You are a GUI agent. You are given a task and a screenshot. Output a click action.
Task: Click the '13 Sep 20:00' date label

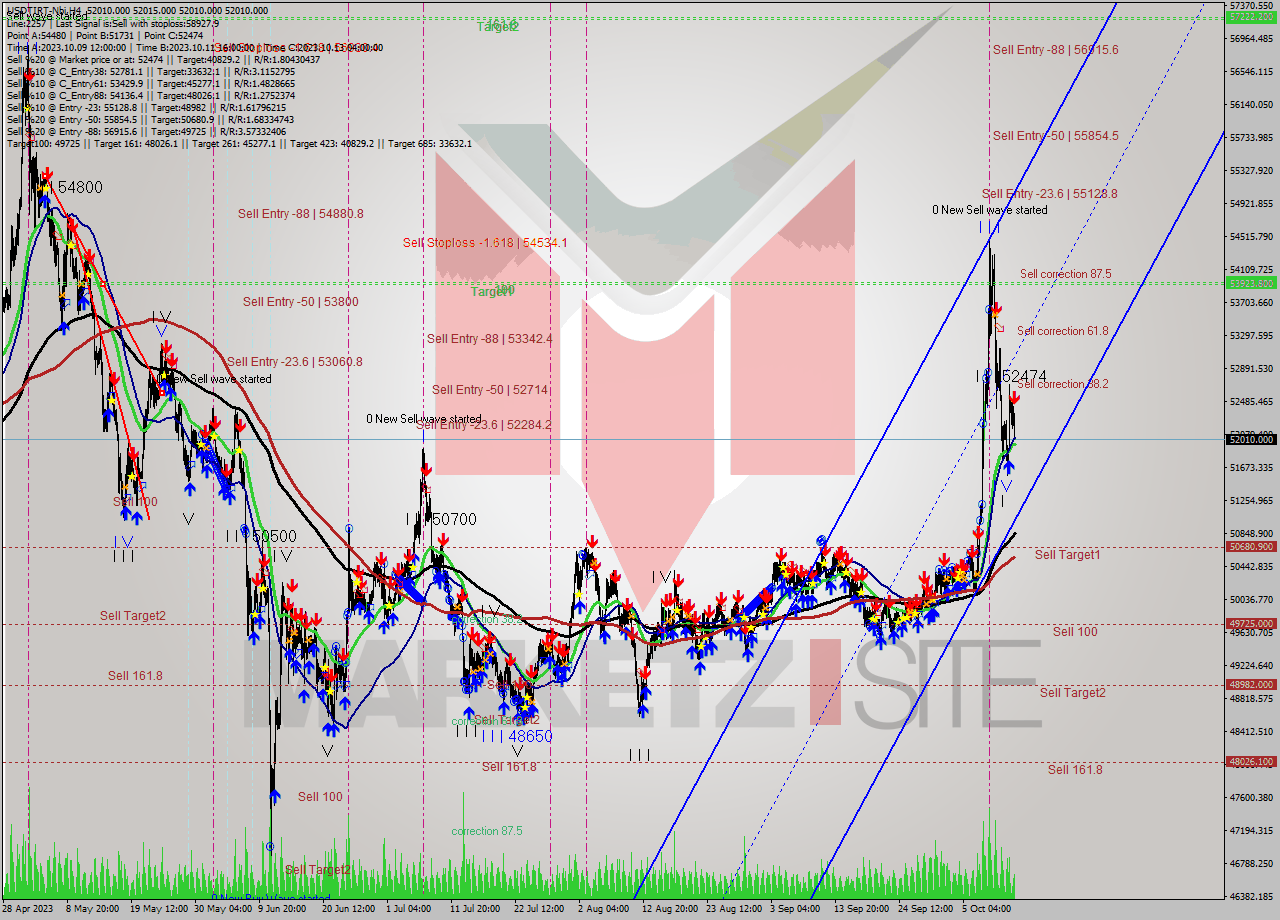pos(862,910)
